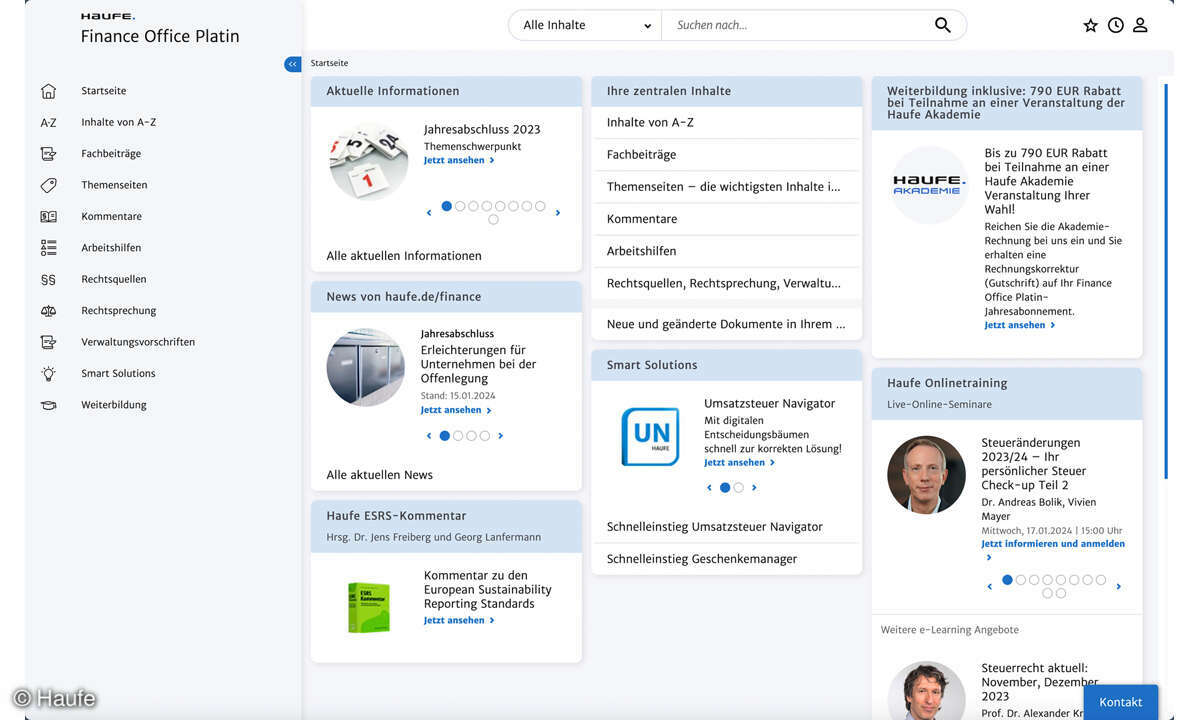Open Themenseiten in Ihre zentralen Inhalte
This screenshot has width=1200, height=720.
(x=726, y=187)
